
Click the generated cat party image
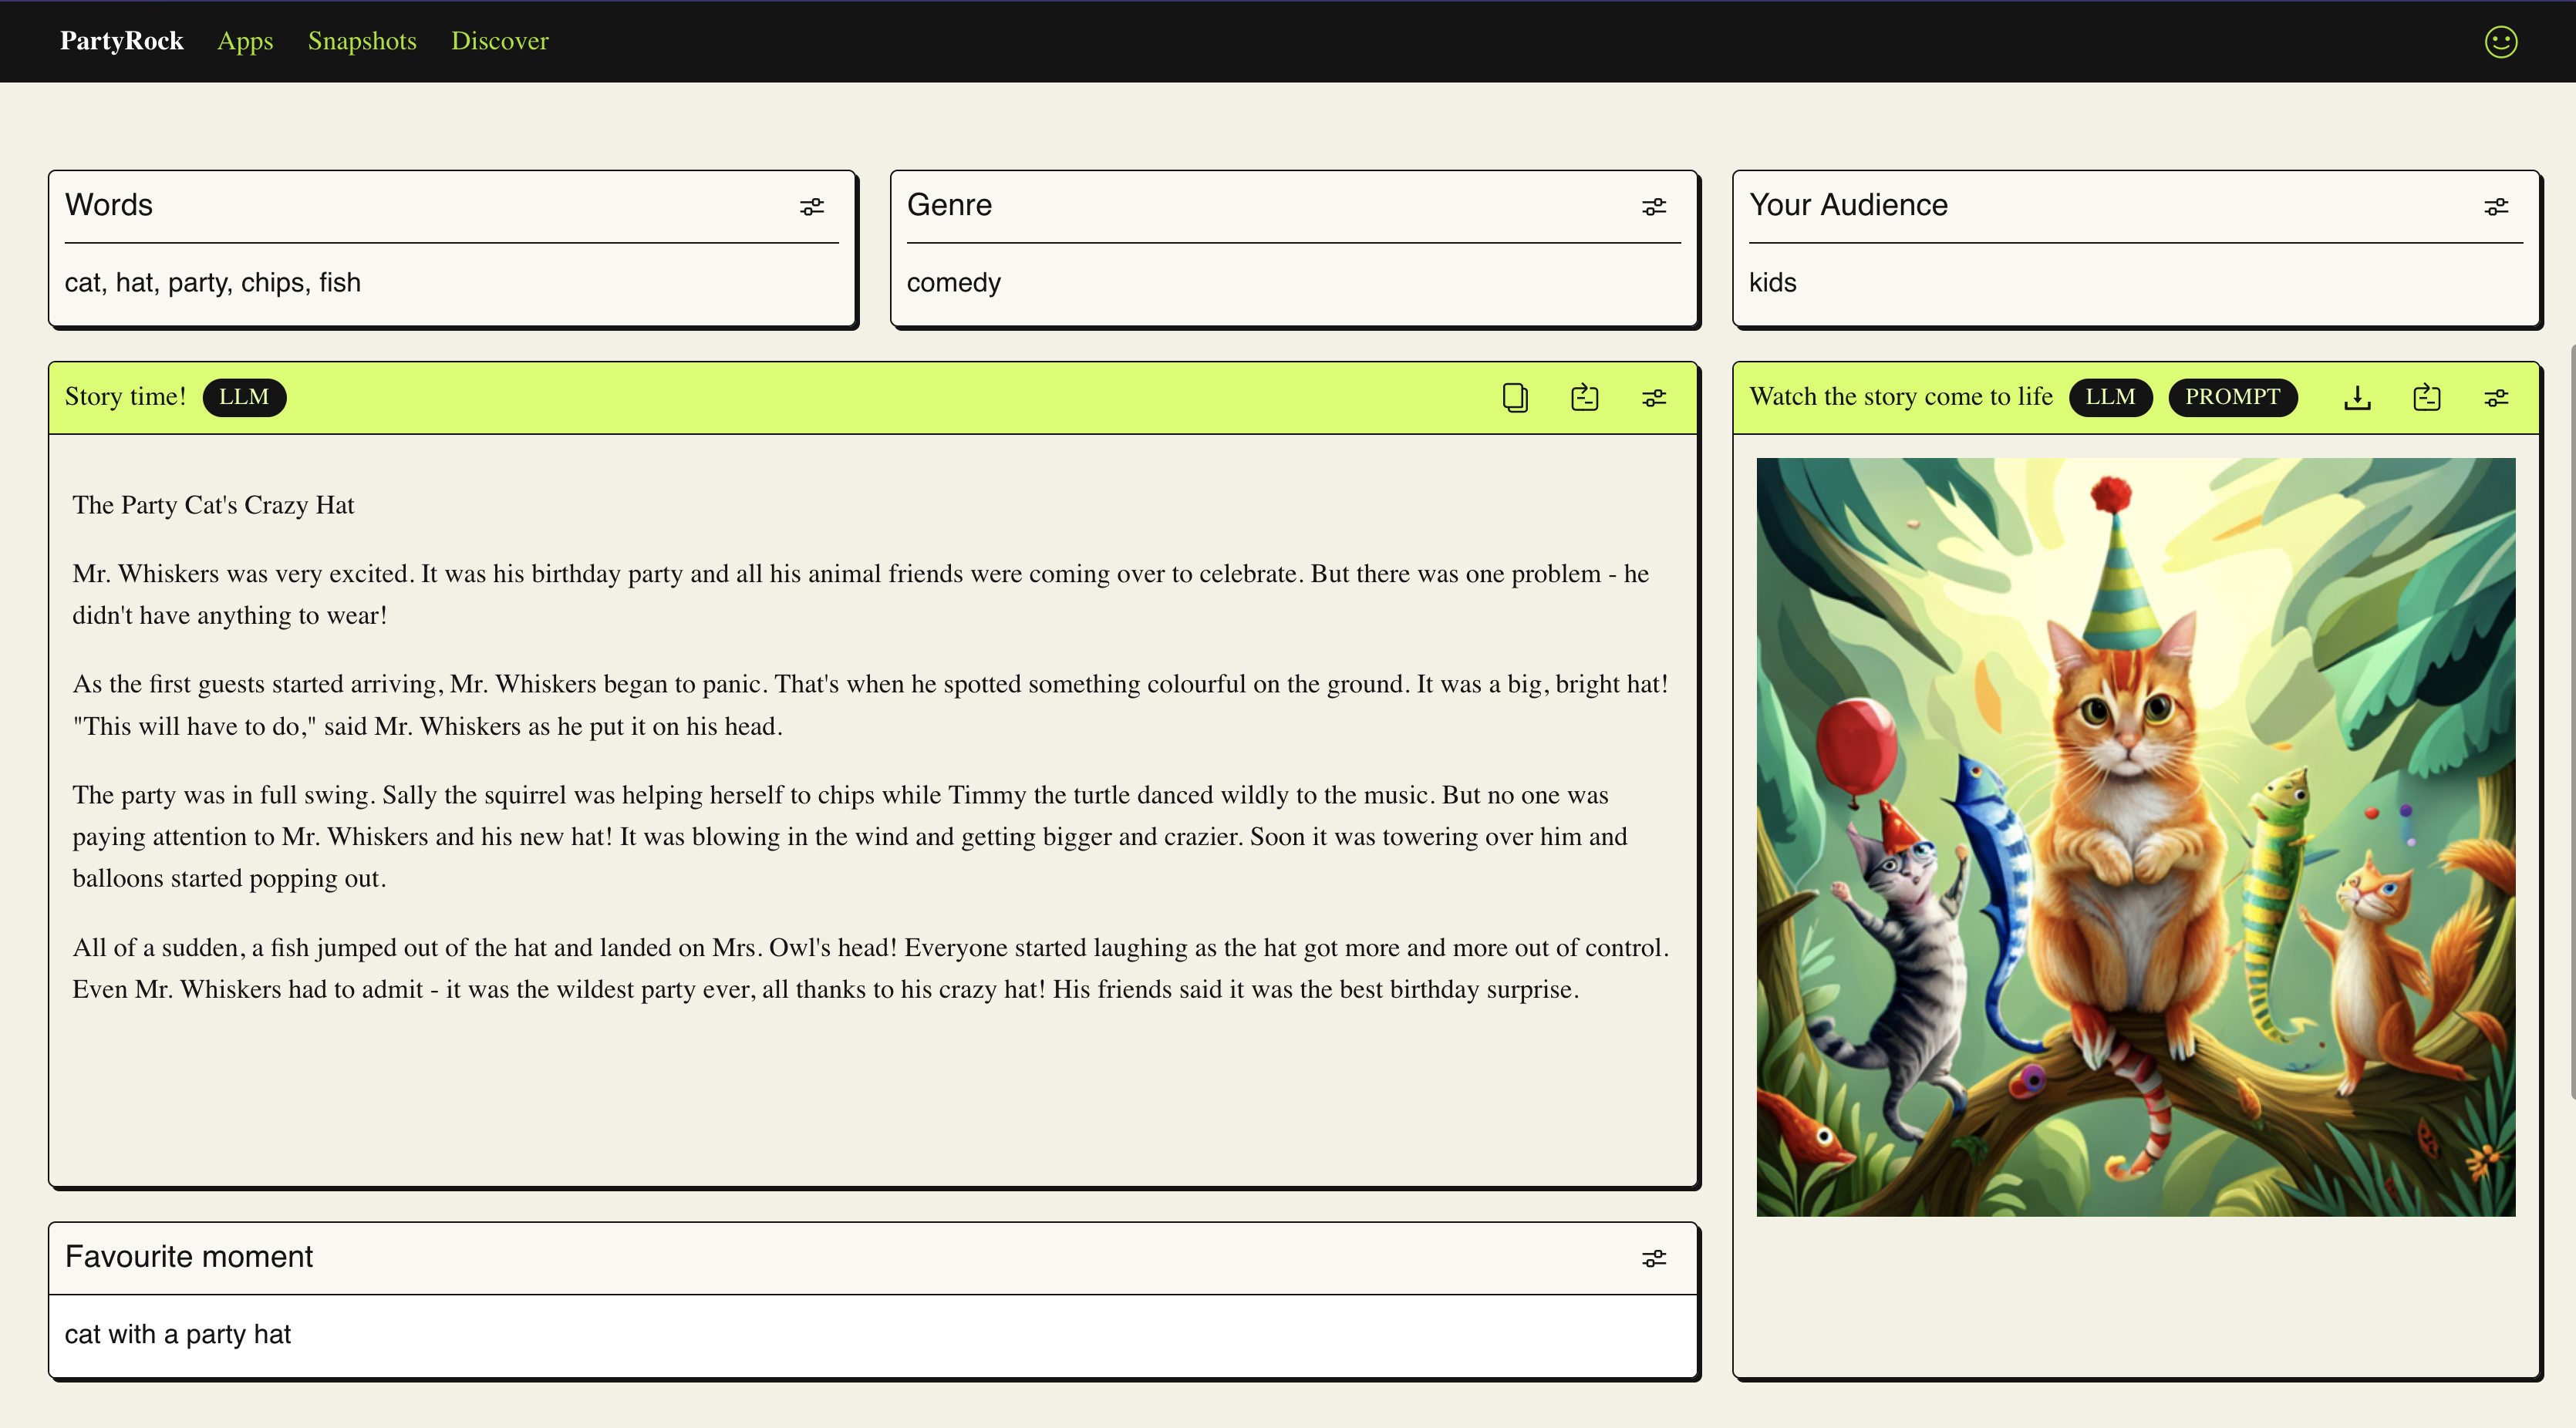pyautogui.click(x=2135, y=837)
